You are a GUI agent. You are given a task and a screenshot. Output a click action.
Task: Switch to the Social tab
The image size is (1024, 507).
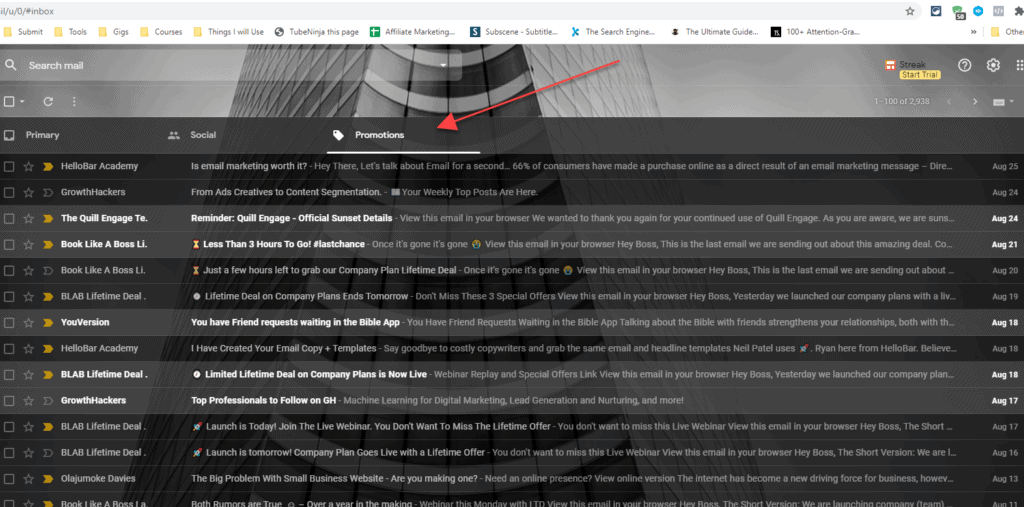(203, 135)
